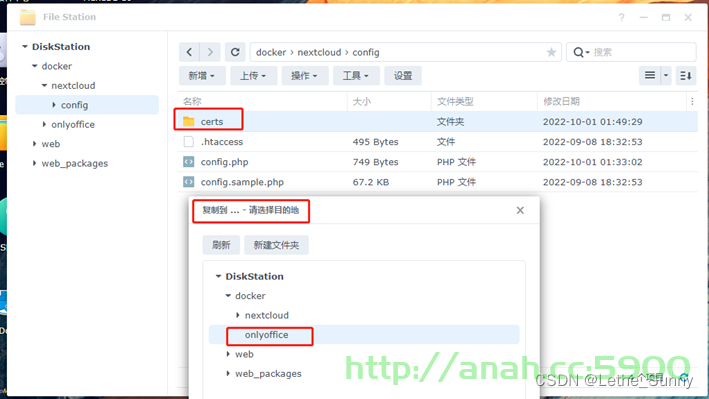Click the .htaccess file icon
709x399 pixels.
pos(189,142)
